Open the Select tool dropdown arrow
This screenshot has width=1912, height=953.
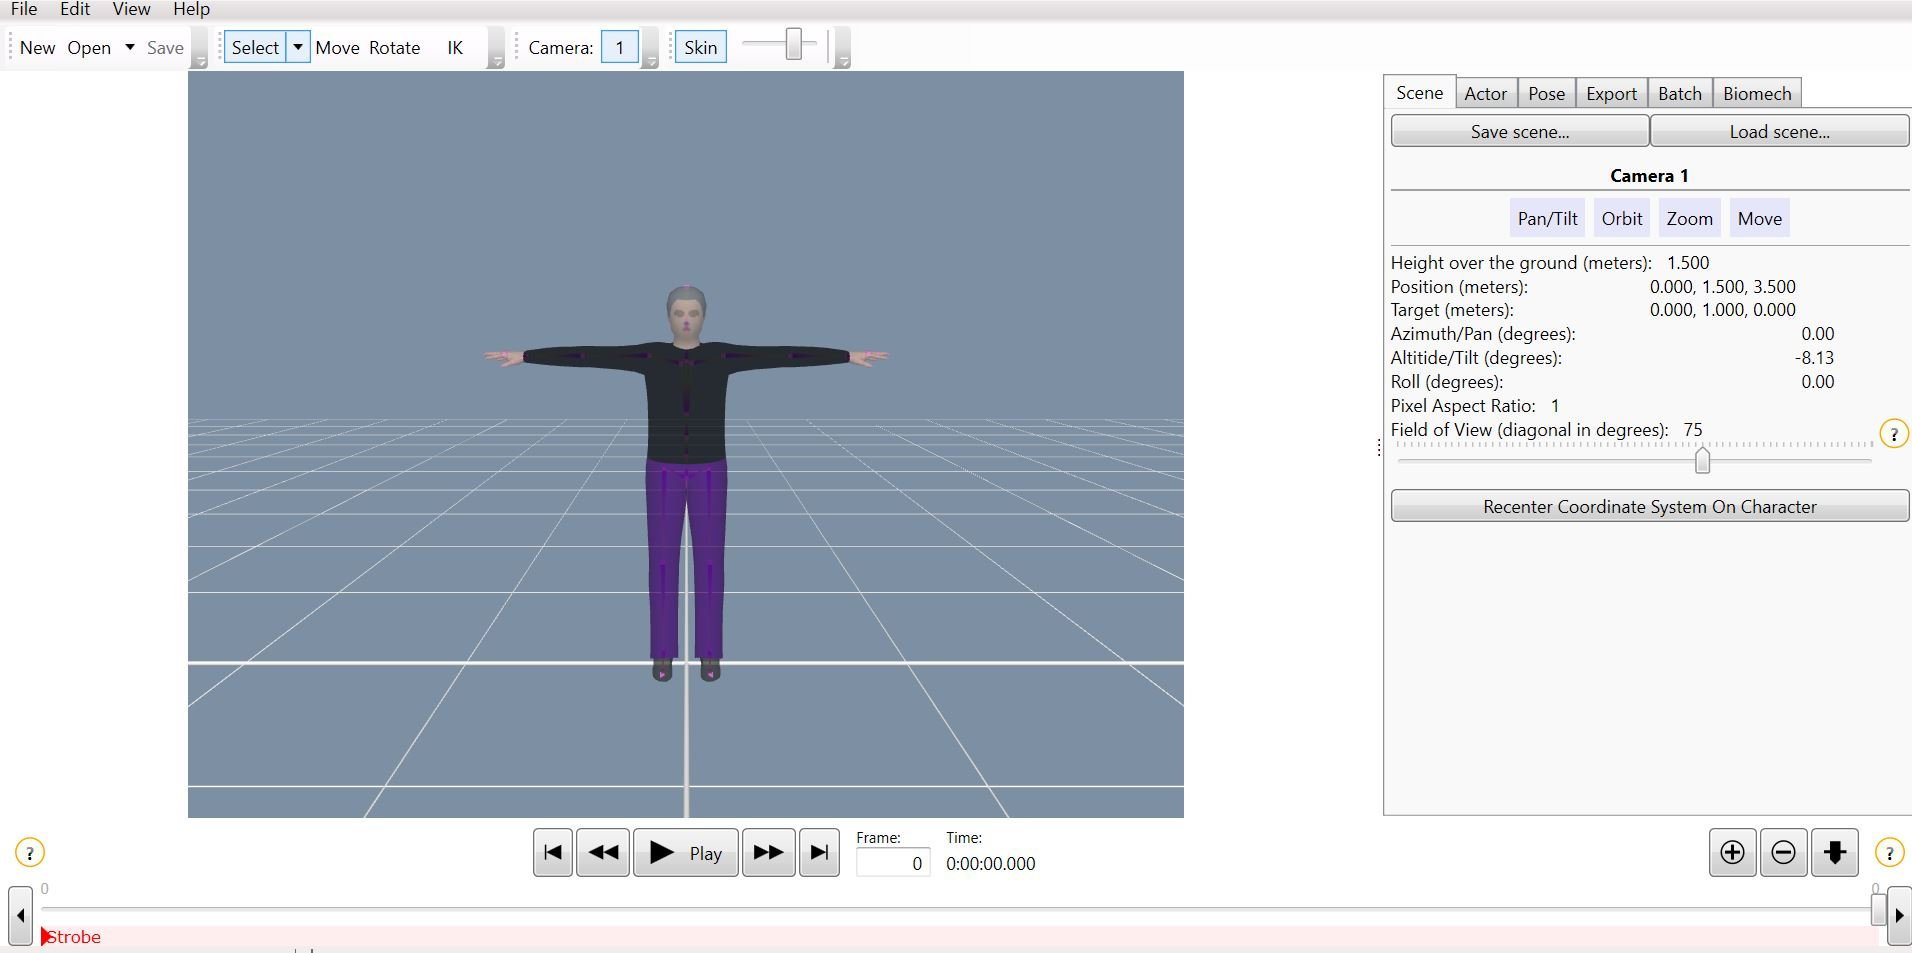click(x=298, y=48)
